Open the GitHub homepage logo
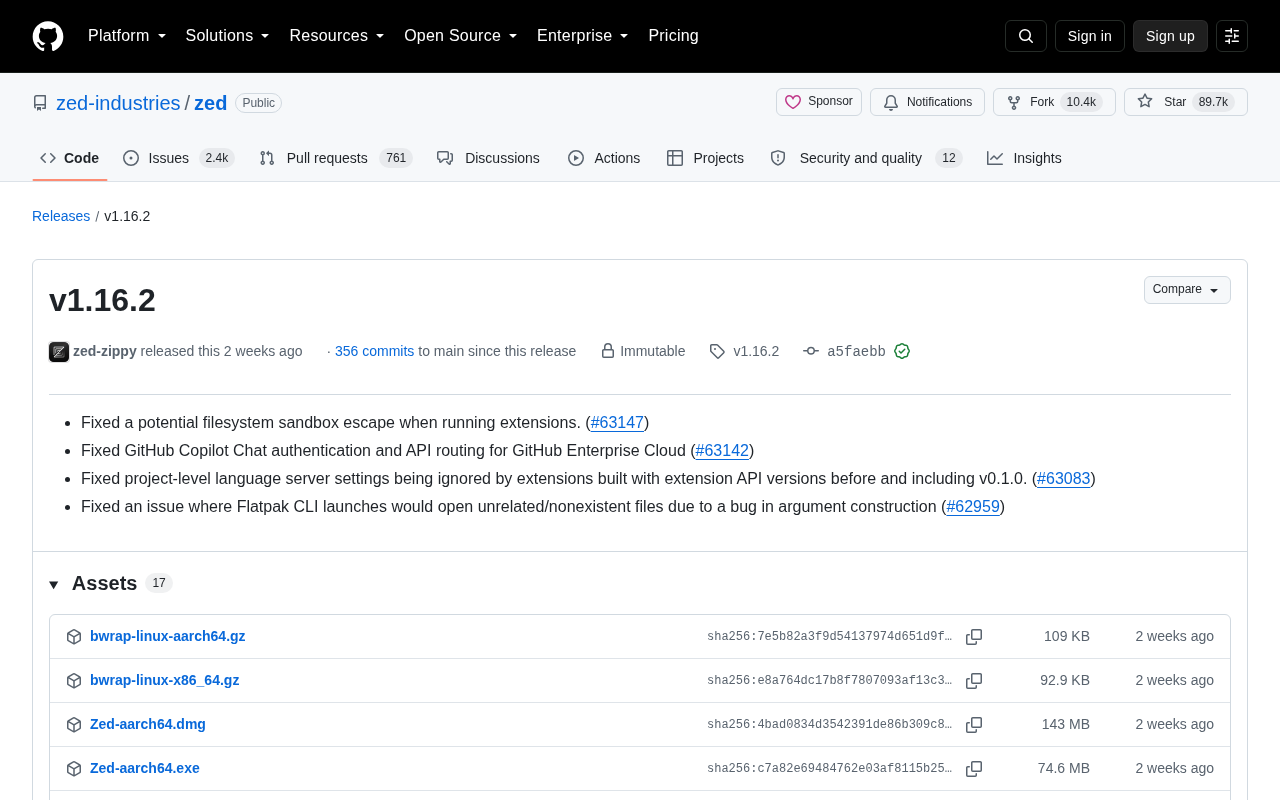The image size is (1280, 800). (48, 36)
